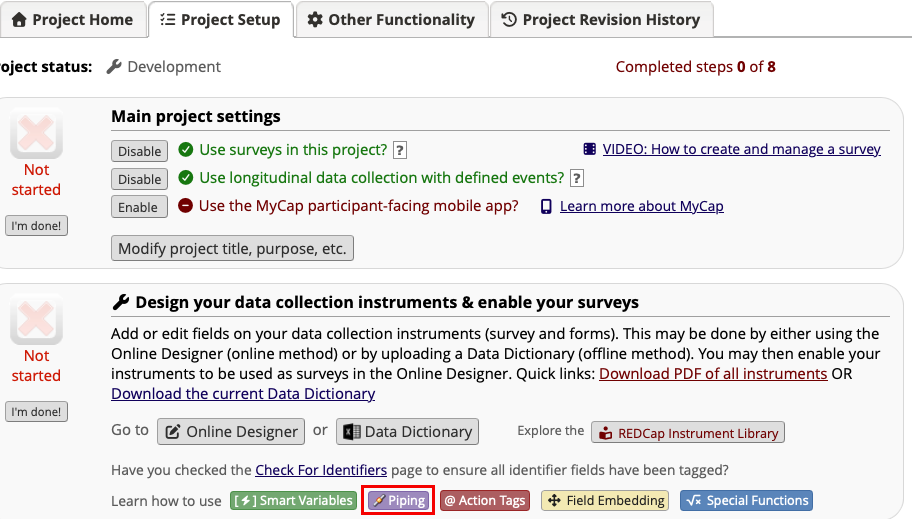Image resolution: width=912 pixels, height=519 pixels.
Task: Click 'Development' project status text
Action: click(x=174, y=67)
